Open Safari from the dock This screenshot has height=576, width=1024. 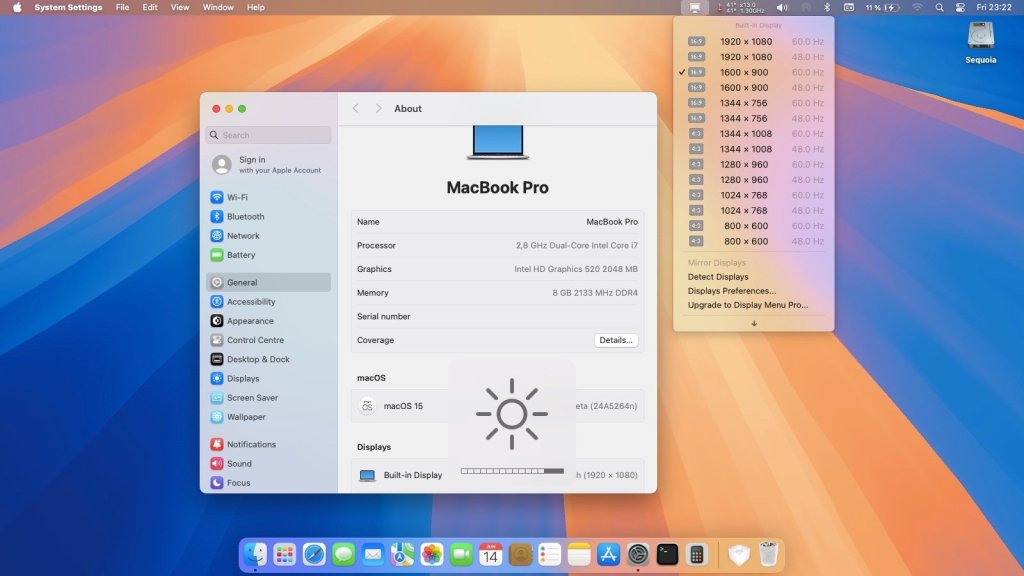tap(314, 554)
